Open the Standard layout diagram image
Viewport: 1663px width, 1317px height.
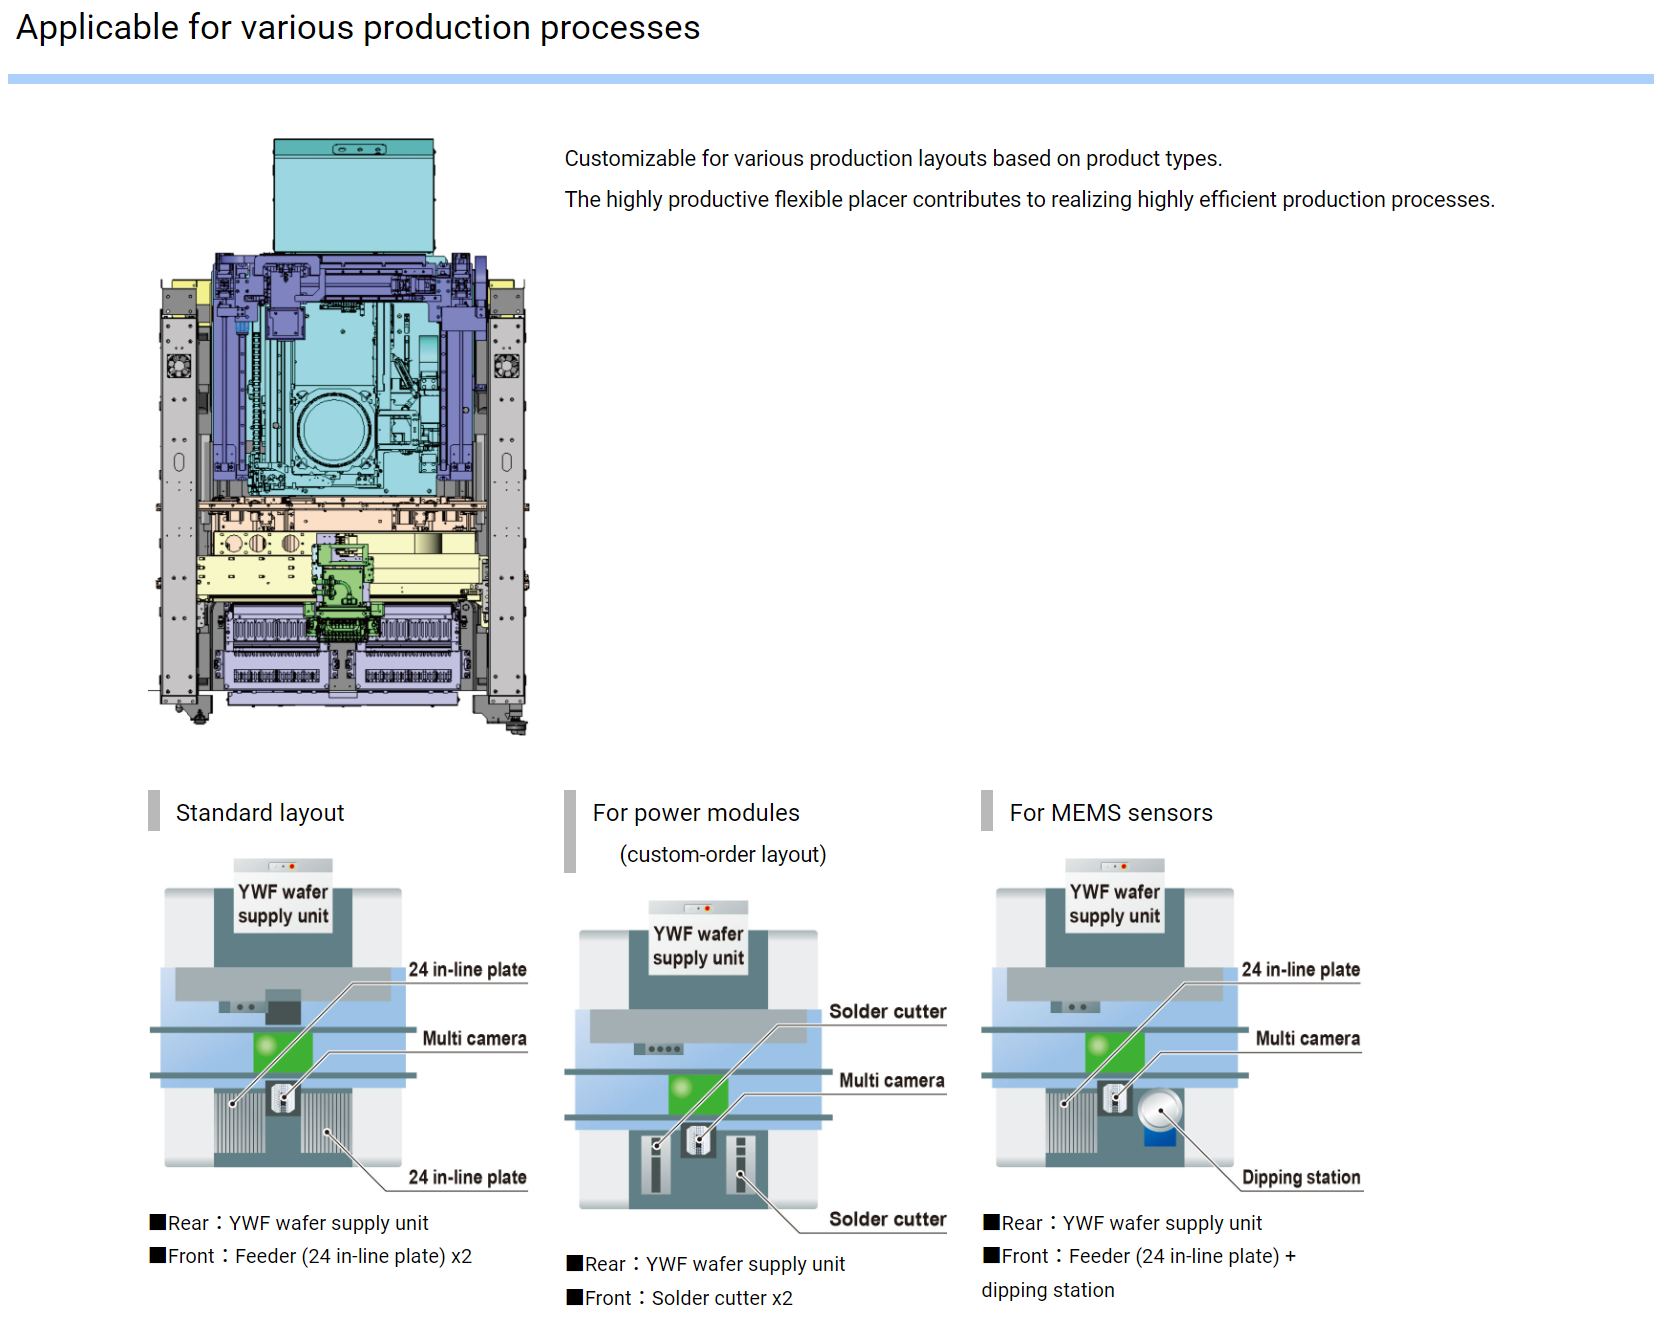339,1024
